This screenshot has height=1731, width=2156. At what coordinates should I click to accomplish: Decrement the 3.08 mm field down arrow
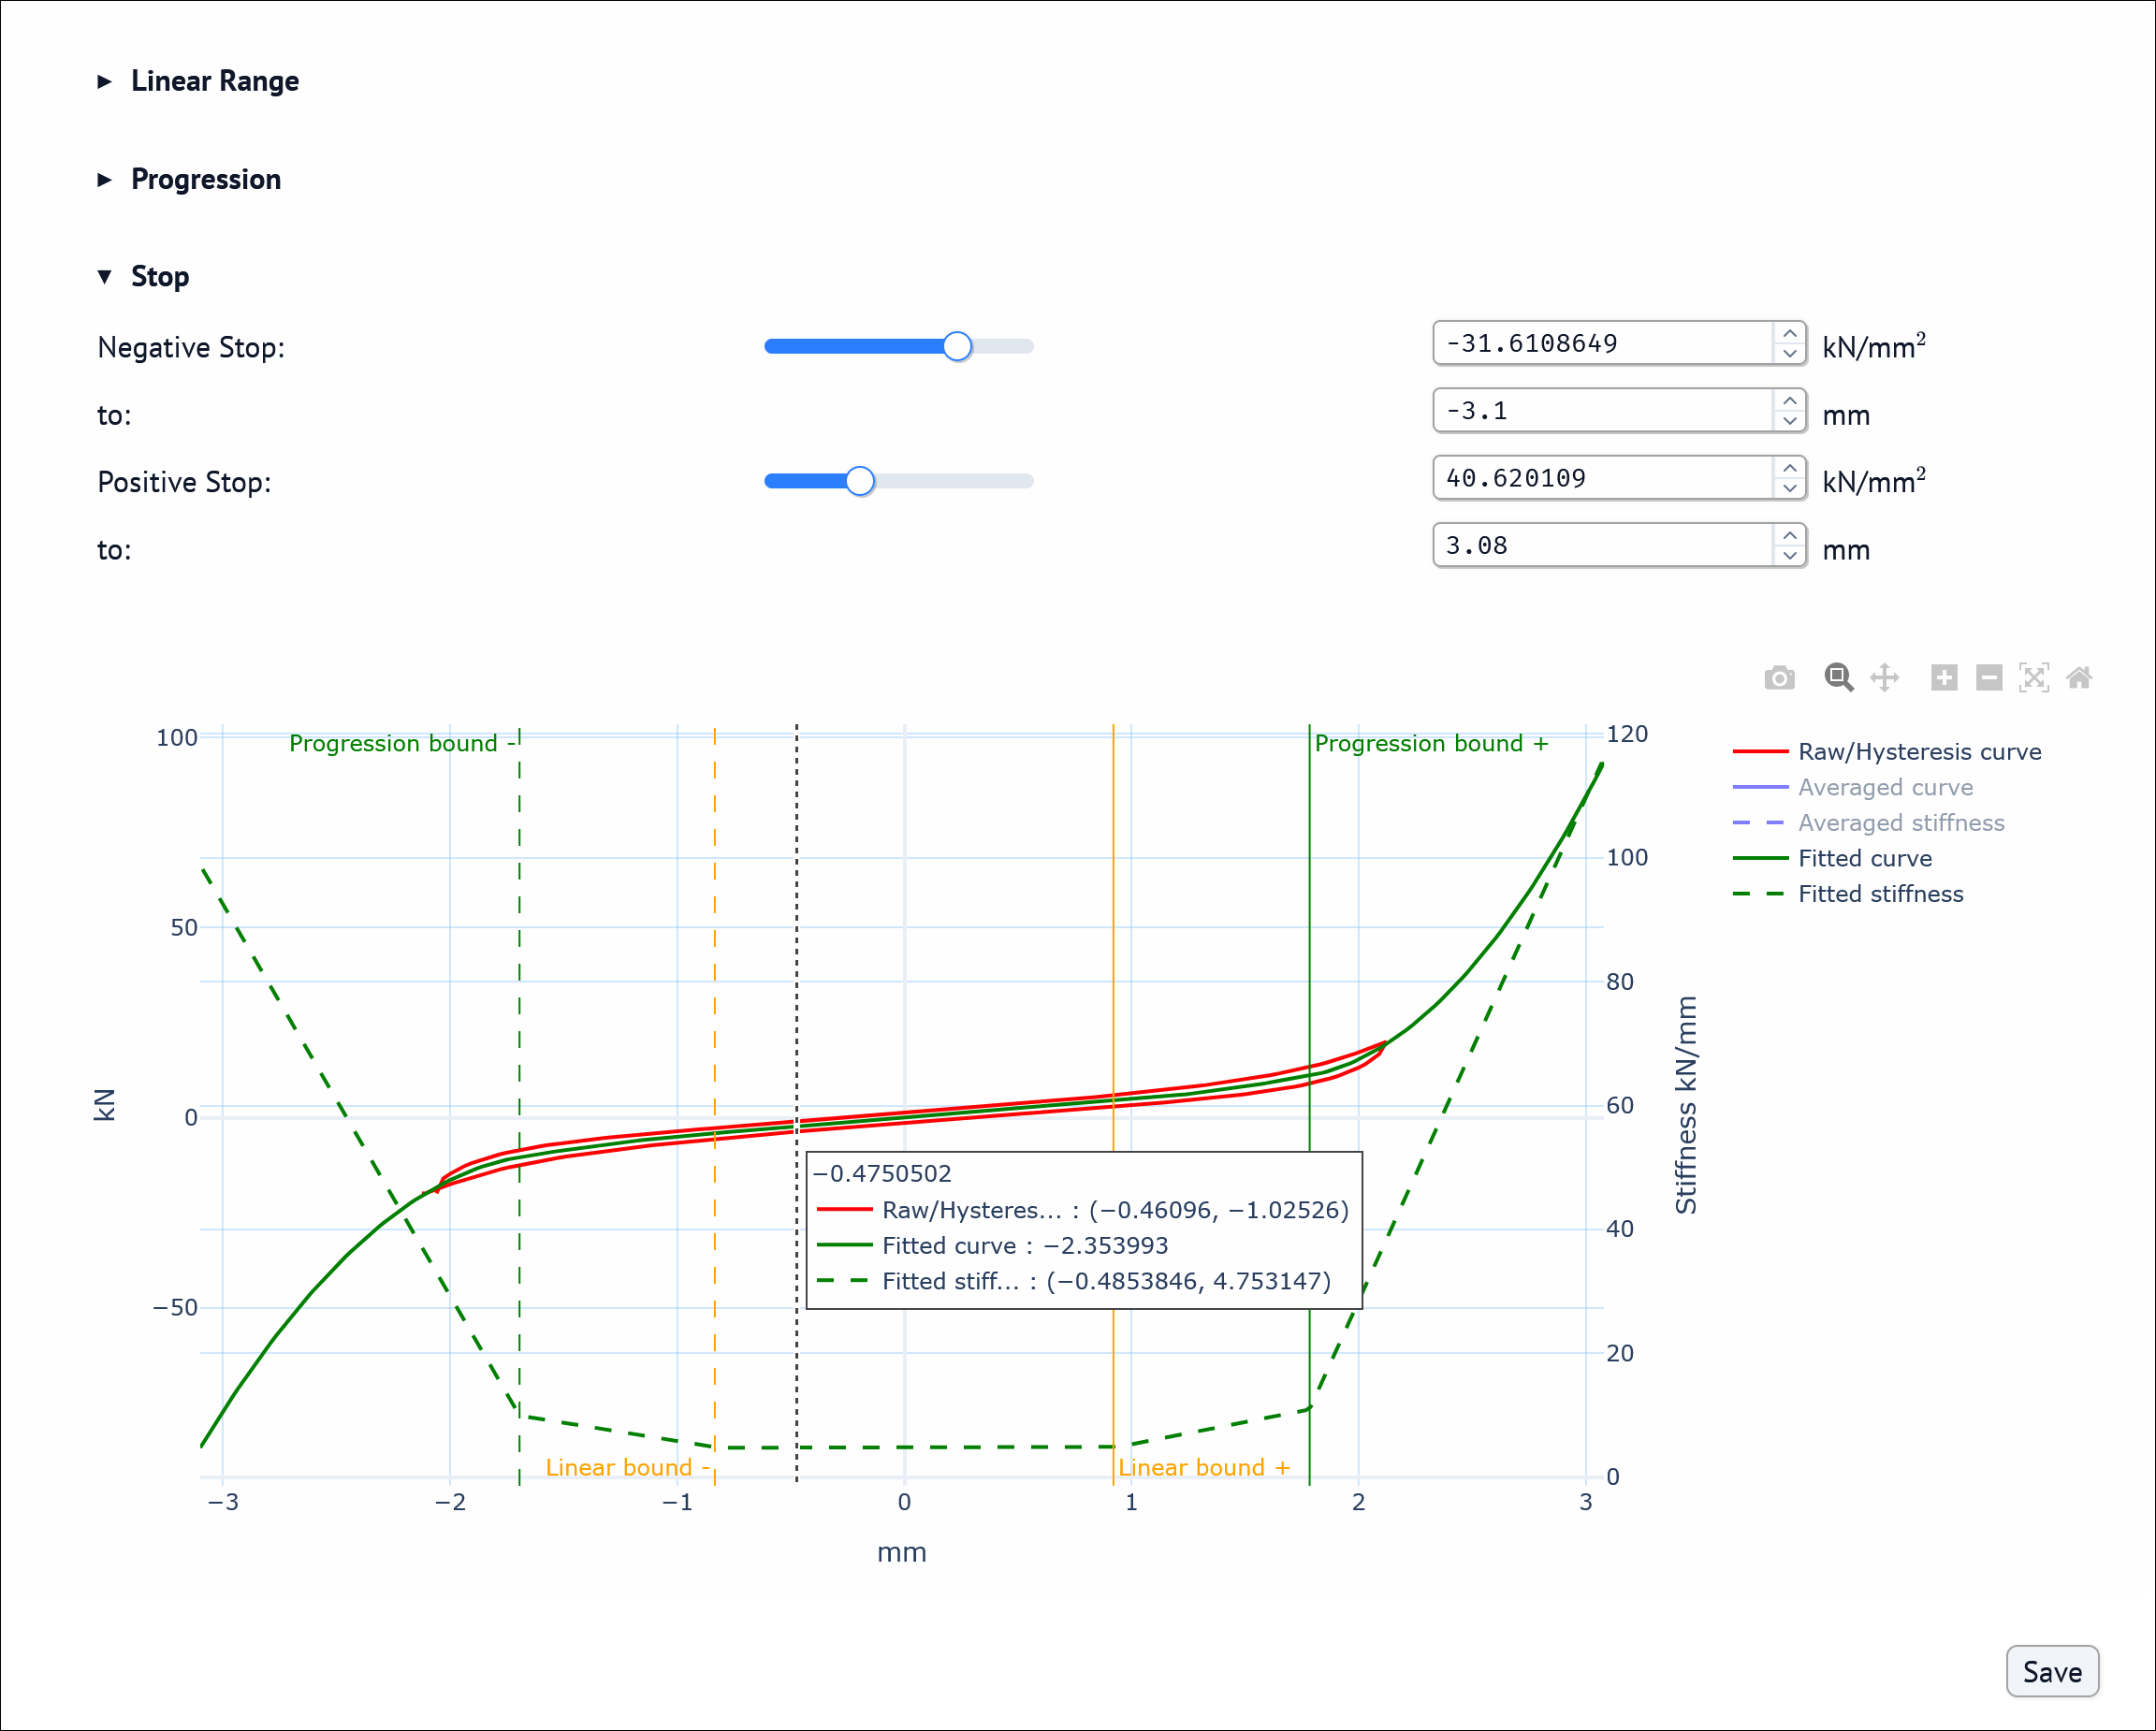[x=1789, y=556]
